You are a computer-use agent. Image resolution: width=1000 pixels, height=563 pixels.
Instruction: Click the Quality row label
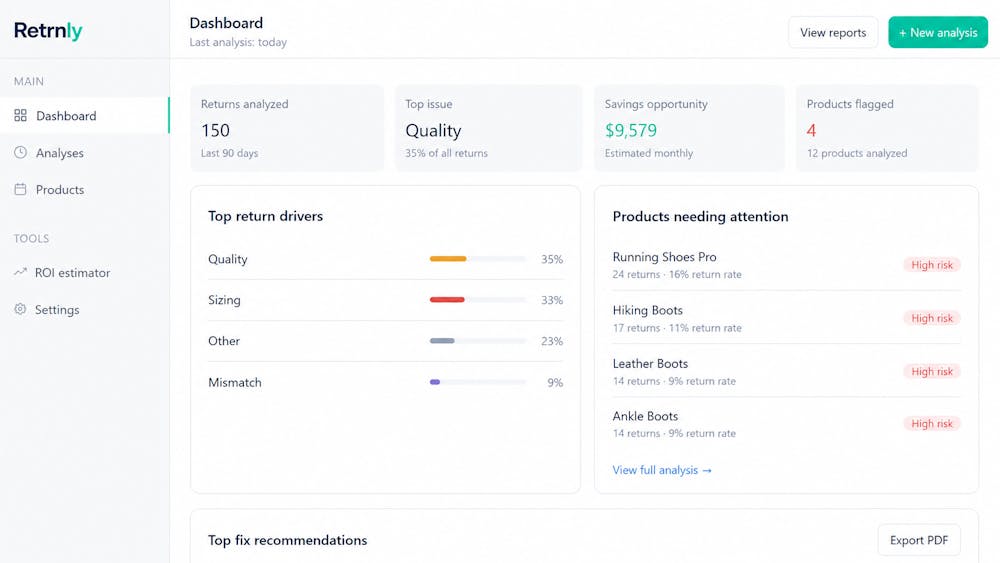228,260
